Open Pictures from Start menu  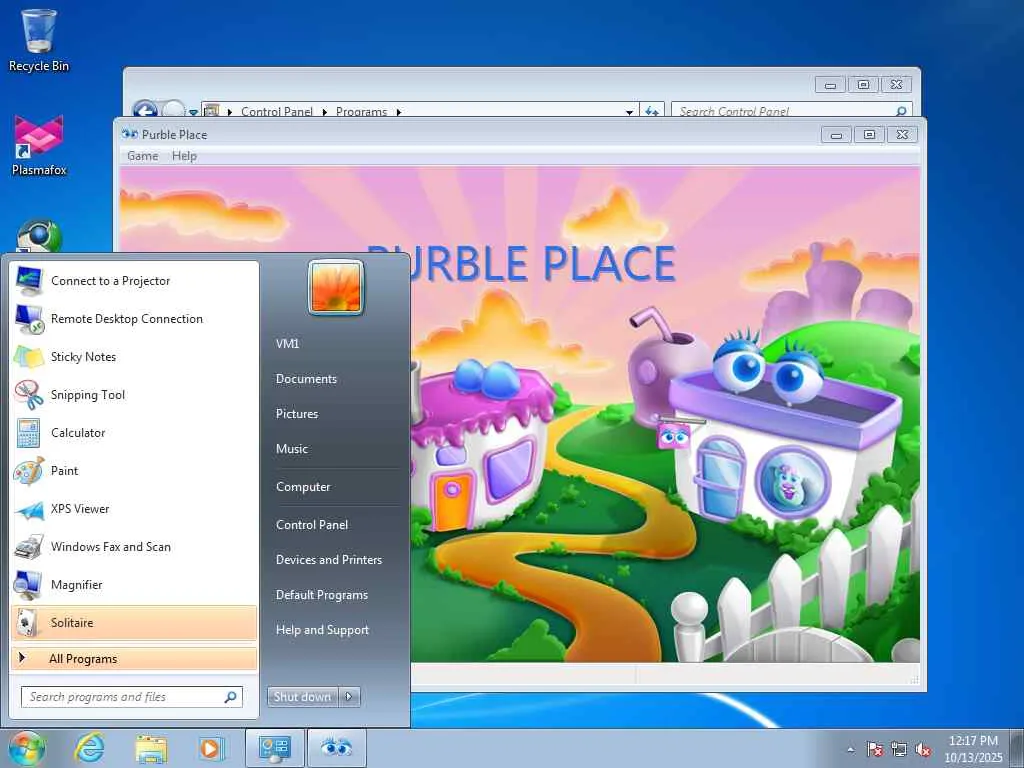click(297, 414)
